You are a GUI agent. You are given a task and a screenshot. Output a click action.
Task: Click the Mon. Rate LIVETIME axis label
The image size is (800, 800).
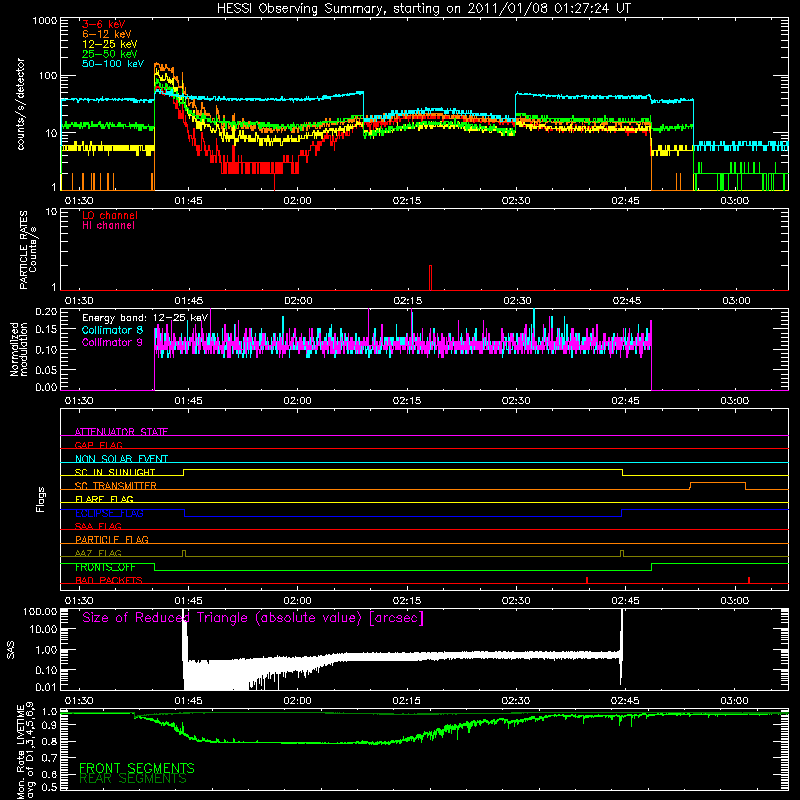(26, 752)
